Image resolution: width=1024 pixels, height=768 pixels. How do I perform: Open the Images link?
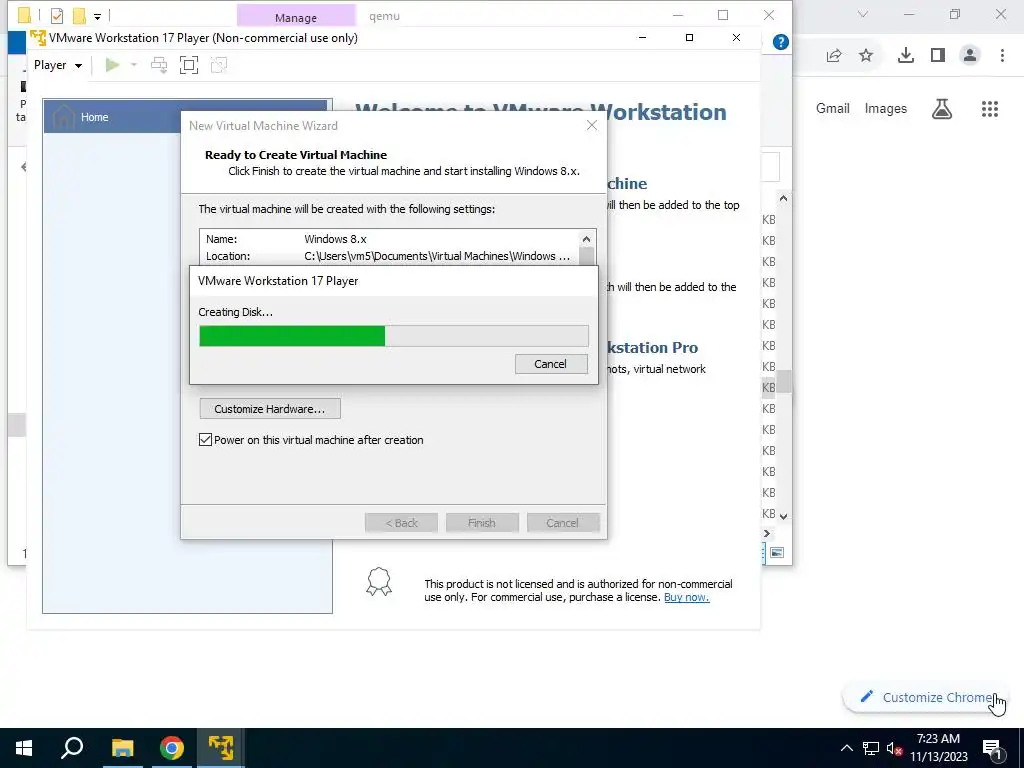pyautogui.click(x=886, y=108)
